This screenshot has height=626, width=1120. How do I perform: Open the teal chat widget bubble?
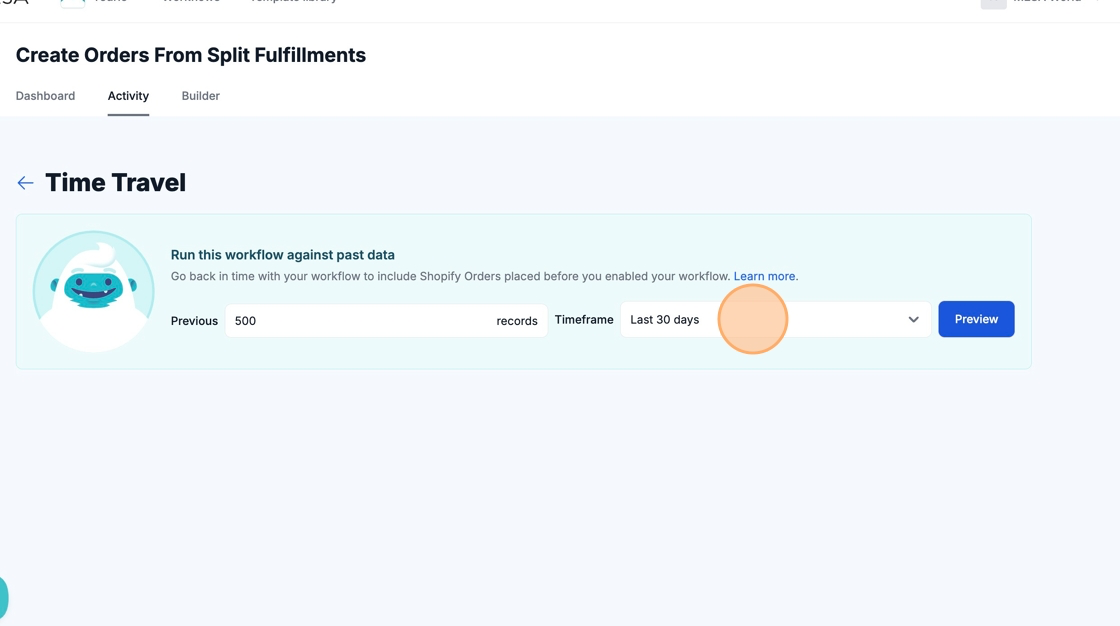point(4,598)
